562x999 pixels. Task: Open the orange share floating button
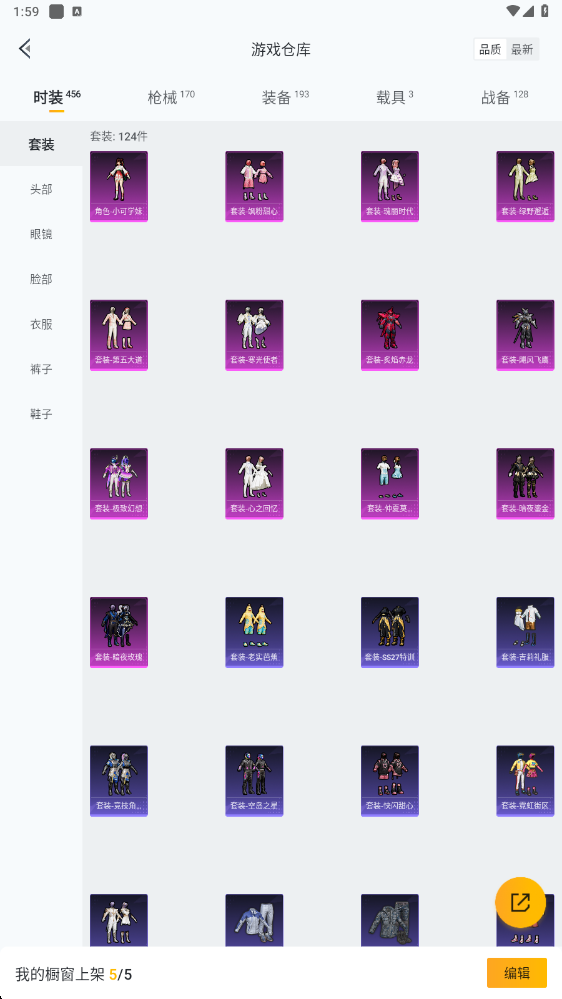[520, 902]
